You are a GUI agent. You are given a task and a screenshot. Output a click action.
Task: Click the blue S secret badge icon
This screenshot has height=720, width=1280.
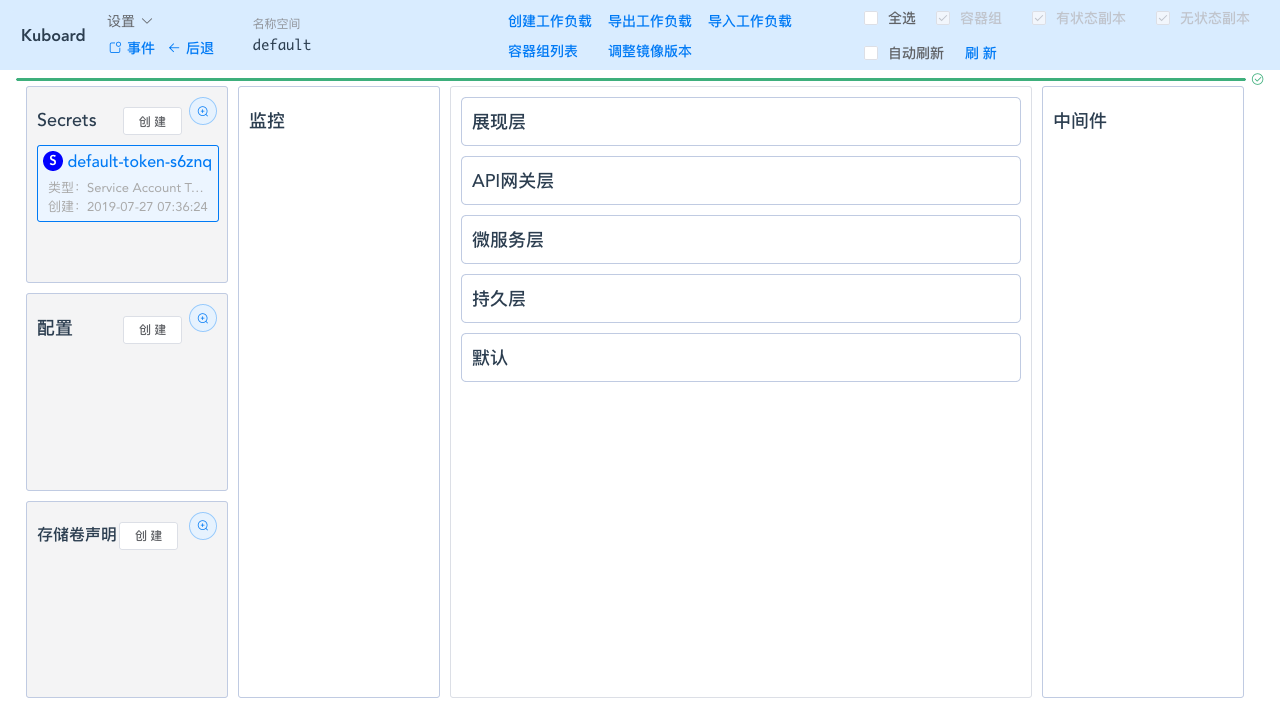point(52,160)
